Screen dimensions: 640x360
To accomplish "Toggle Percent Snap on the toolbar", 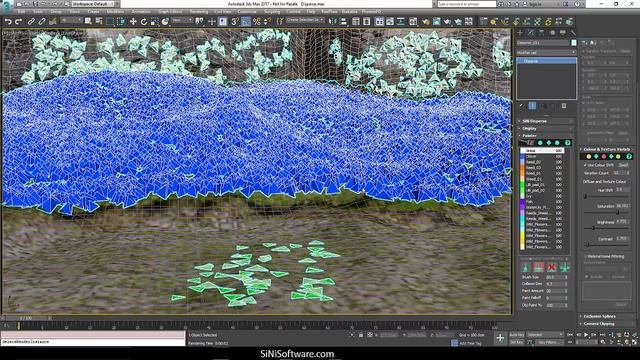I will click(x=256, y=21).
